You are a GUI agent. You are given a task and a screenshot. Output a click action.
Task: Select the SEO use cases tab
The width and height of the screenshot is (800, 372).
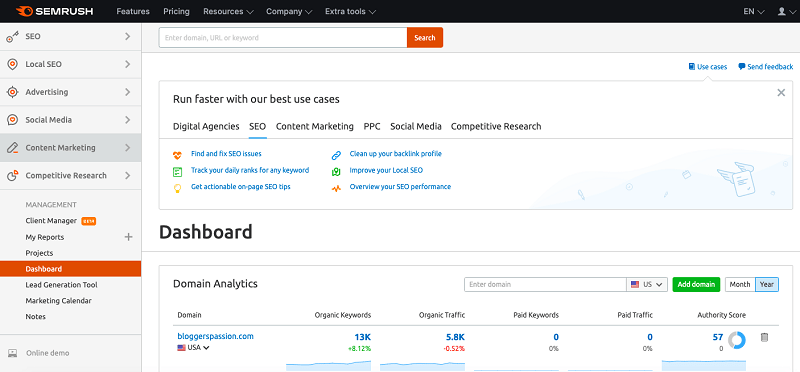coord(258,127)
